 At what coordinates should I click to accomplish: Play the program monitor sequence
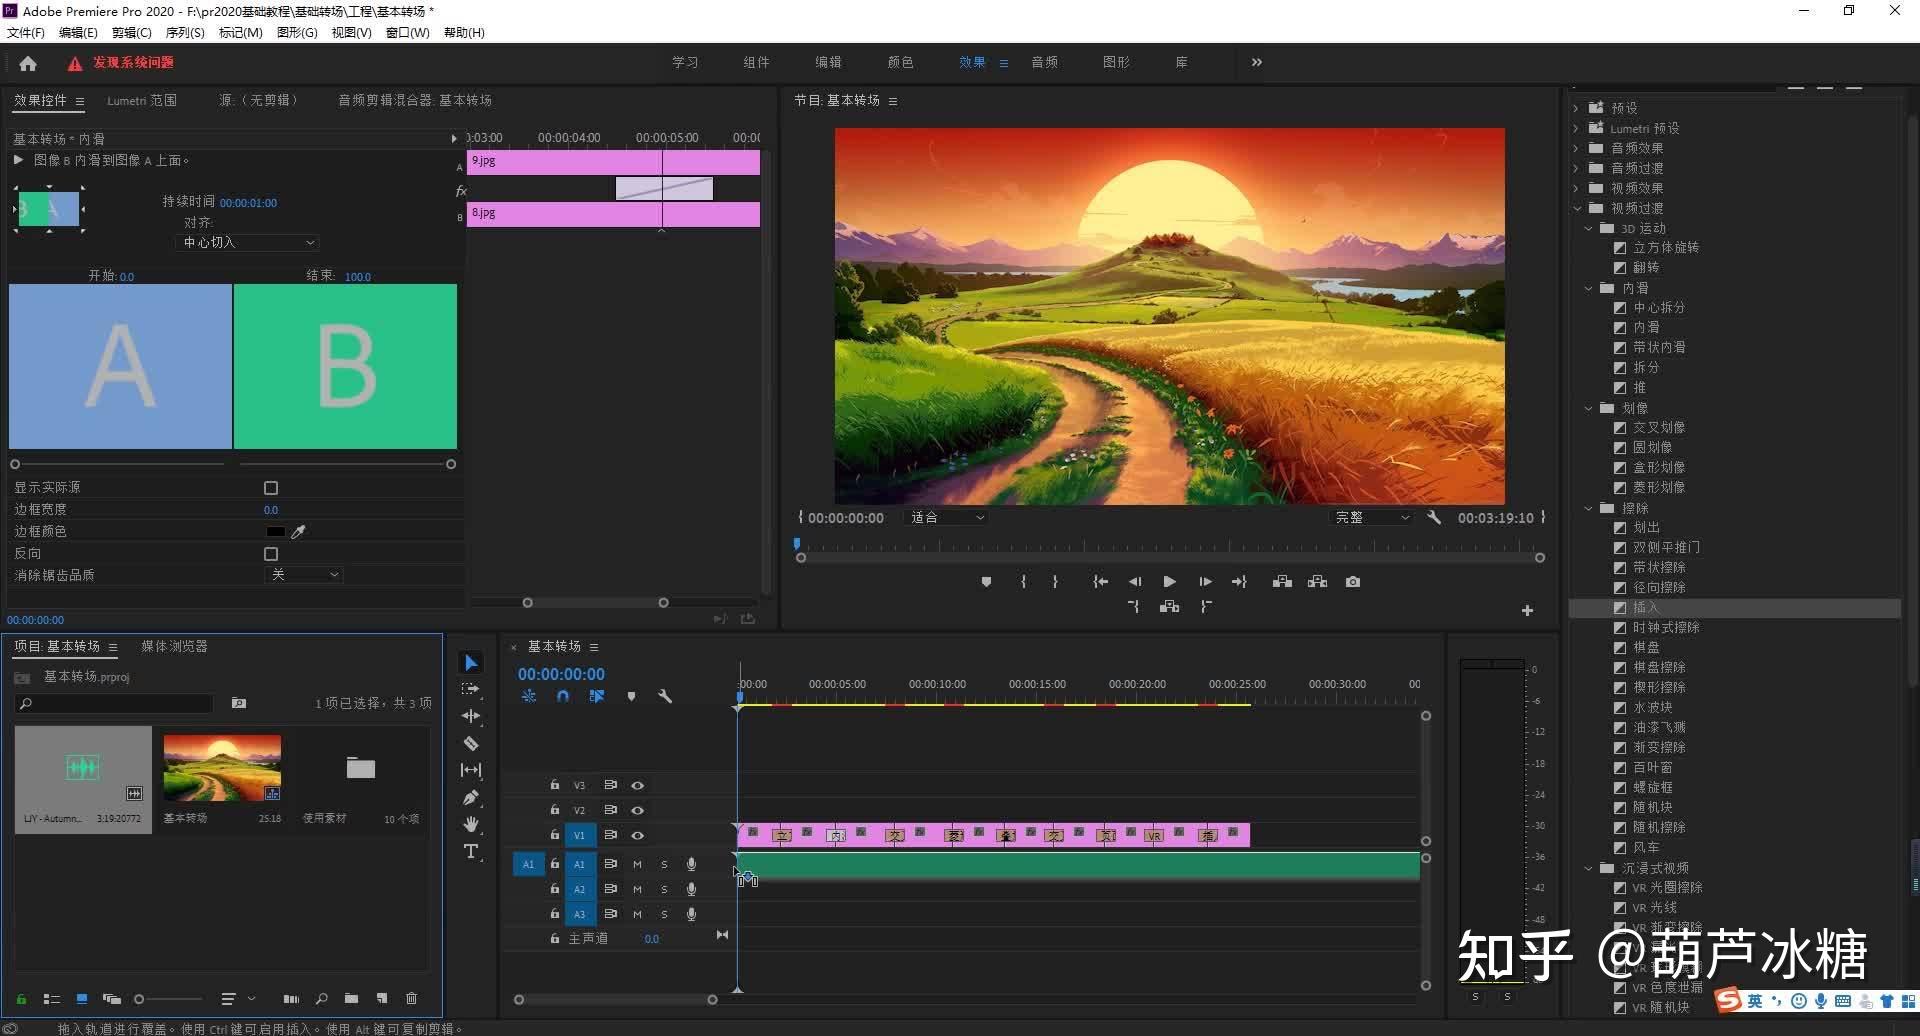[1169, 582]
